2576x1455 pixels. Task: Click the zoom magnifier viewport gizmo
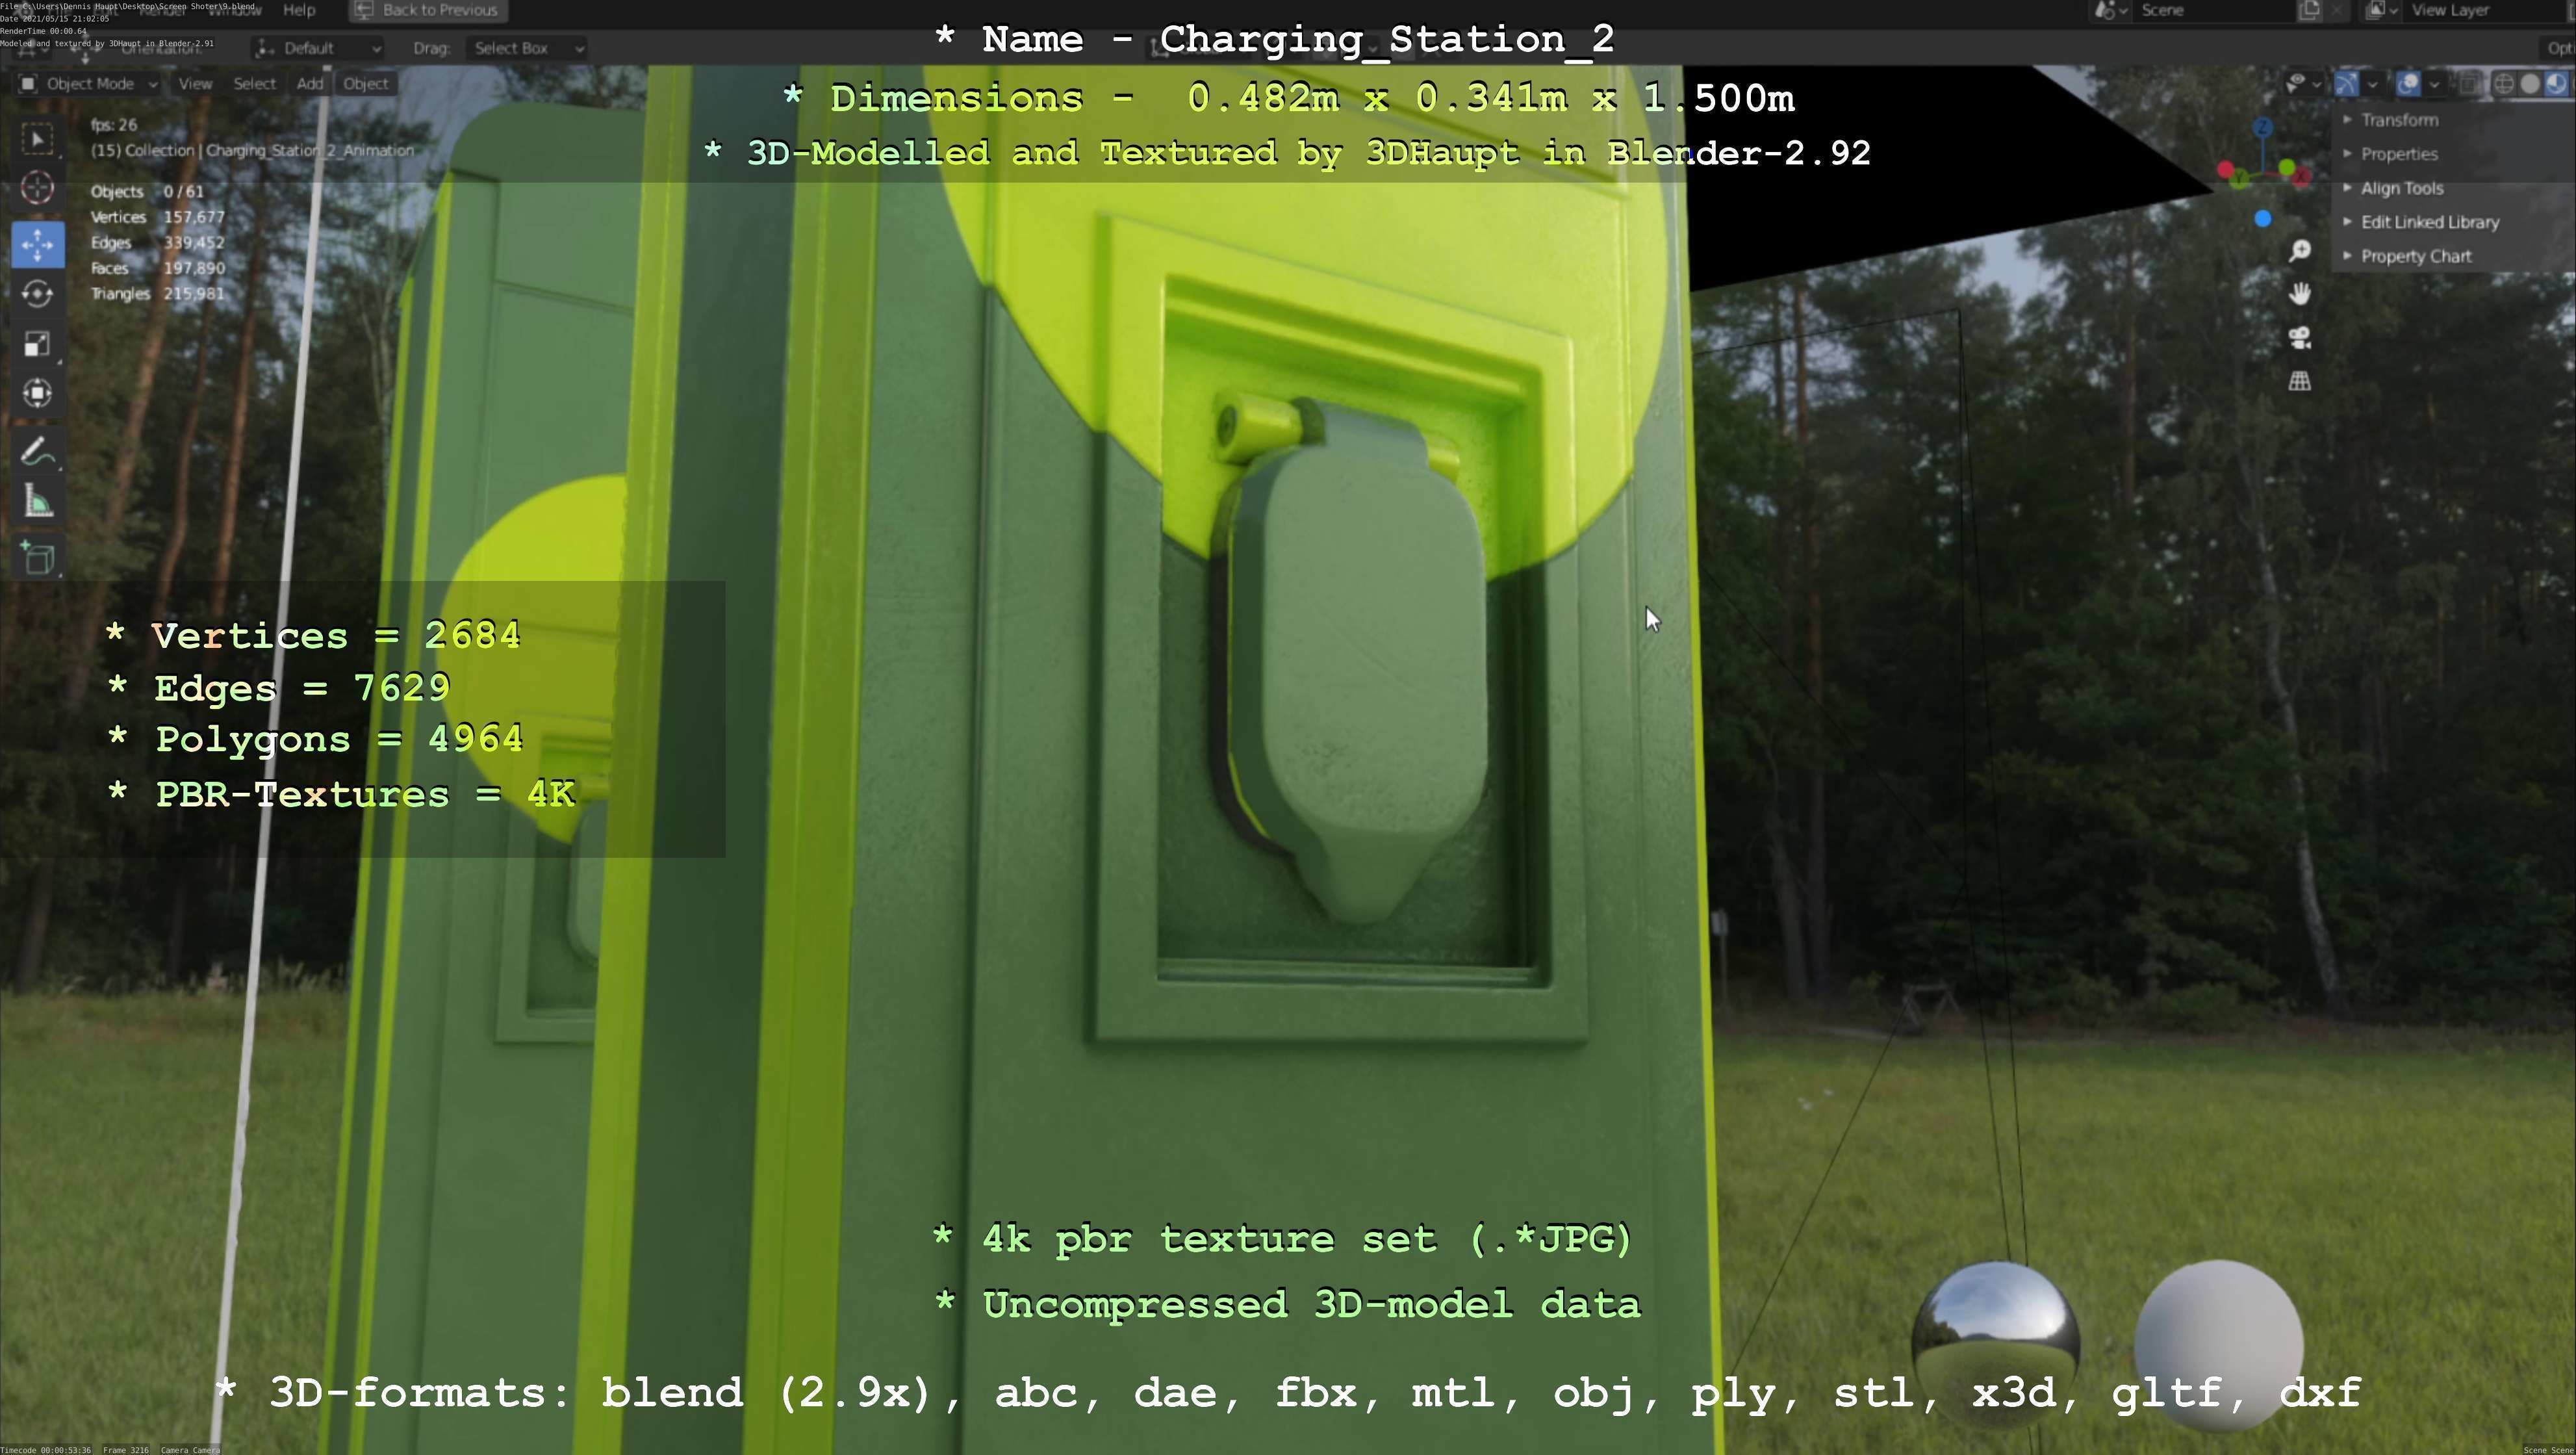pyautogui.click(x=2299, y=251)
